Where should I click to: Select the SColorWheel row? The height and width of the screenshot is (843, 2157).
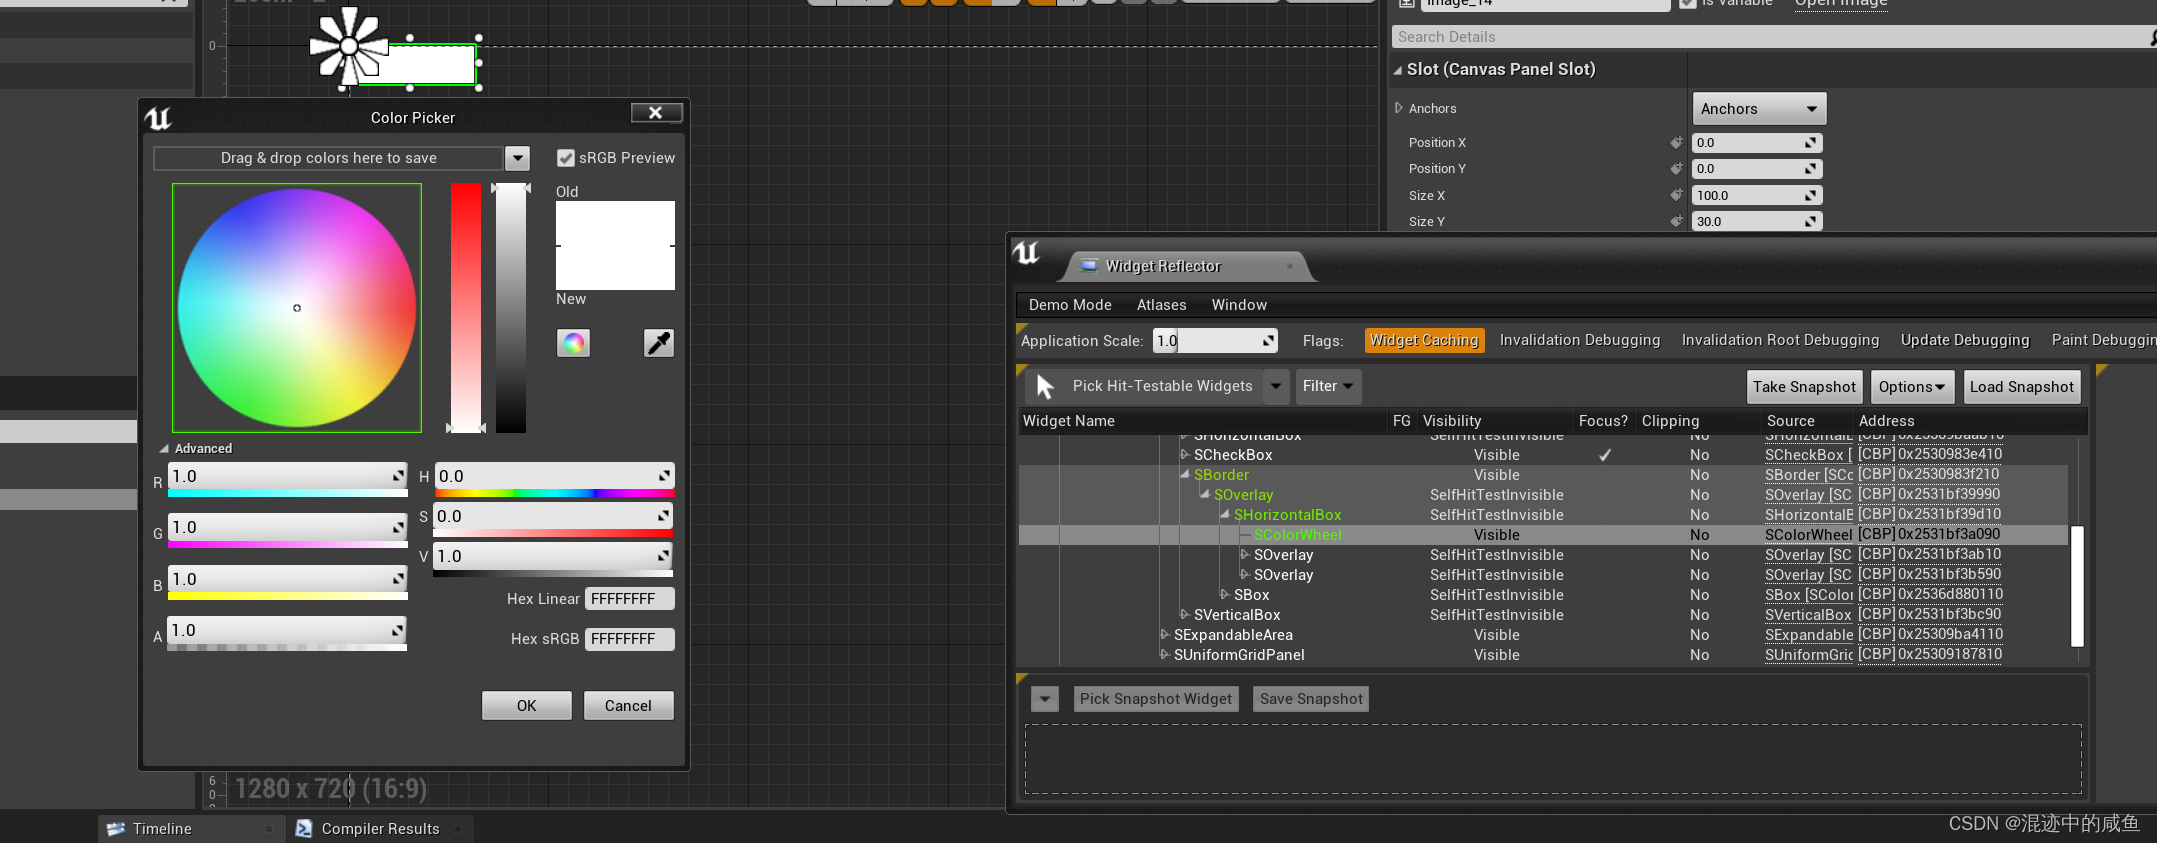coord(1543,535)
